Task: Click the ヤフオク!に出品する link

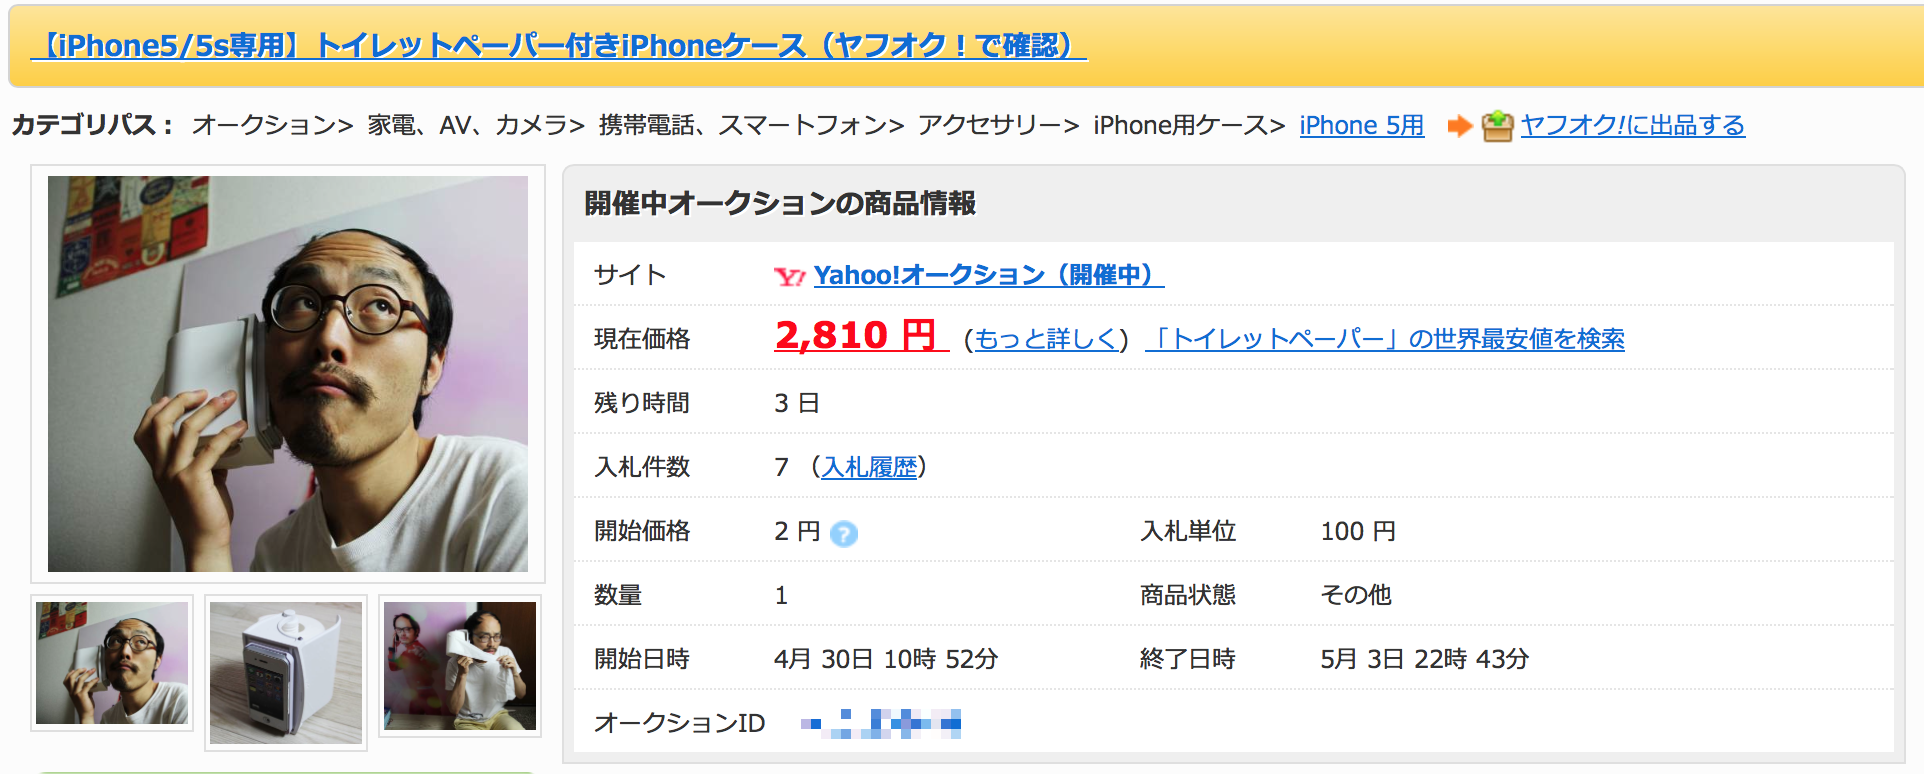Action: pyautogui.click(x=1632, y=126)
